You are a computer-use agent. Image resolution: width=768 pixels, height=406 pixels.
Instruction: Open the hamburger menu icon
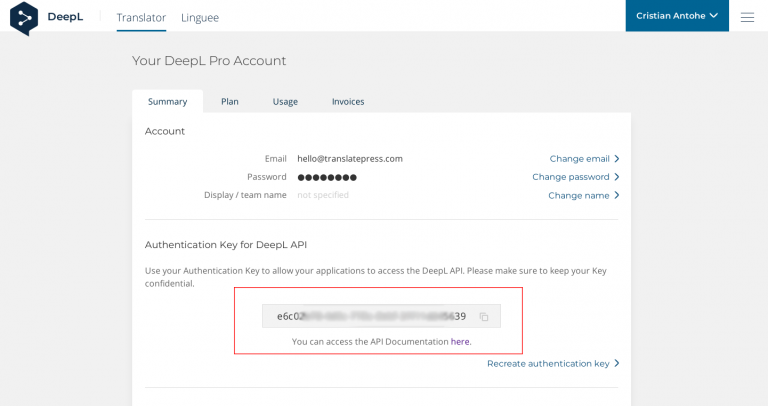747,17
